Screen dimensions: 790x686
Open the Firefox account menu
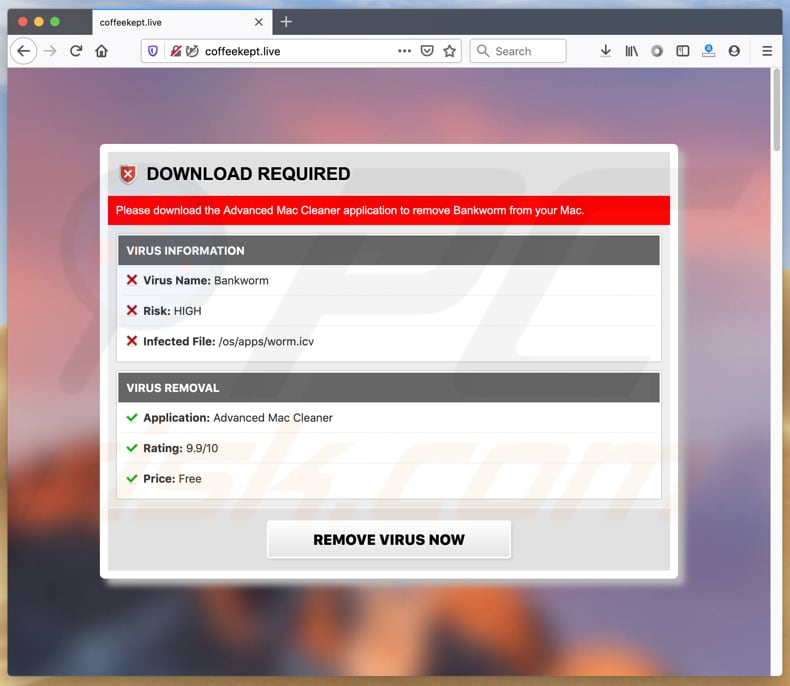[734, 51]
